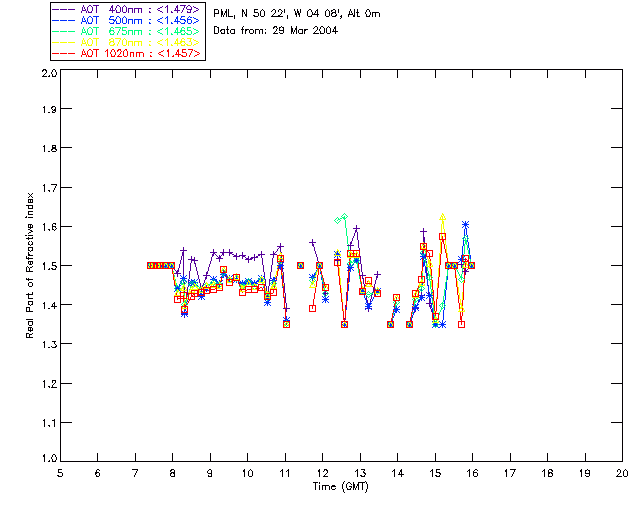The image size is (640, 512).
Task: Click the green dashed line sample in legend
Action: click(64, 31)
